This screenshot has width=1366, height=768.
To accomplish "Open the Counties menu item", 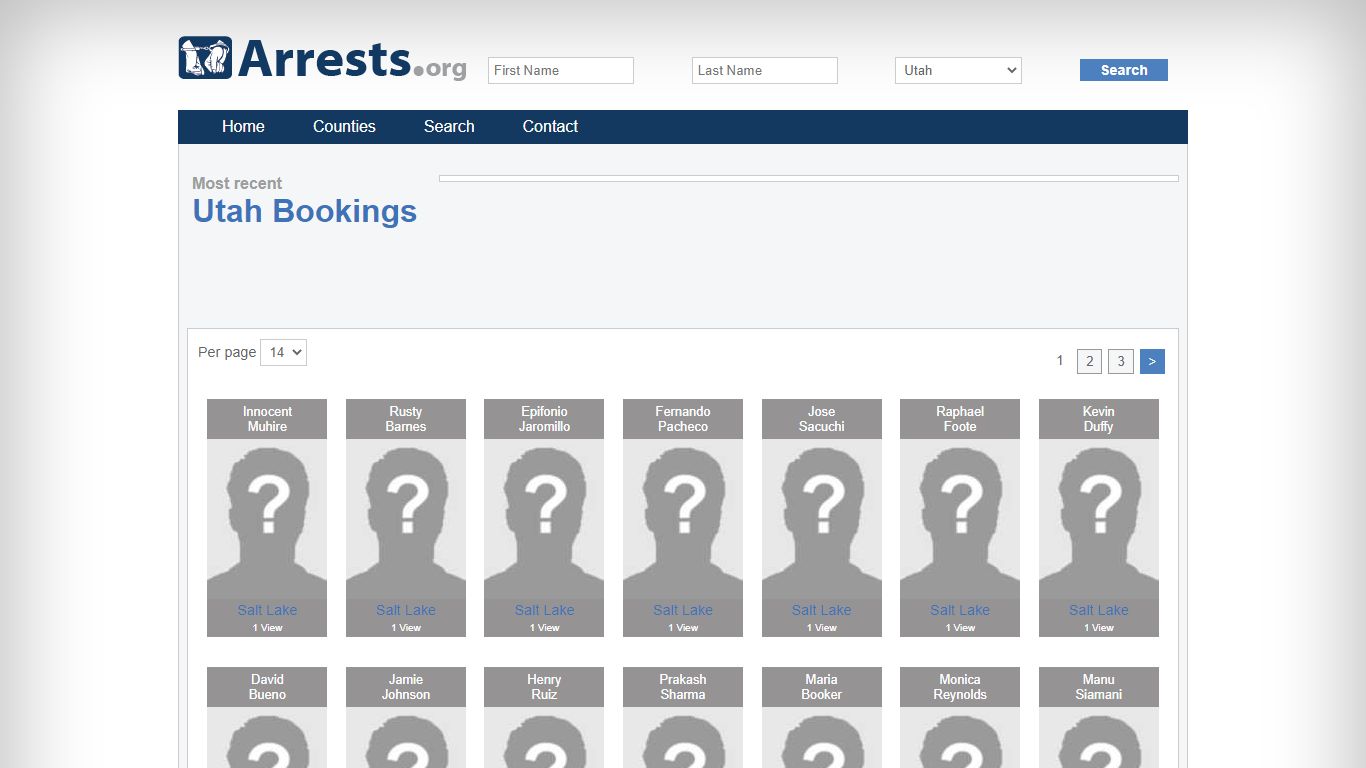I will point(344,126).
